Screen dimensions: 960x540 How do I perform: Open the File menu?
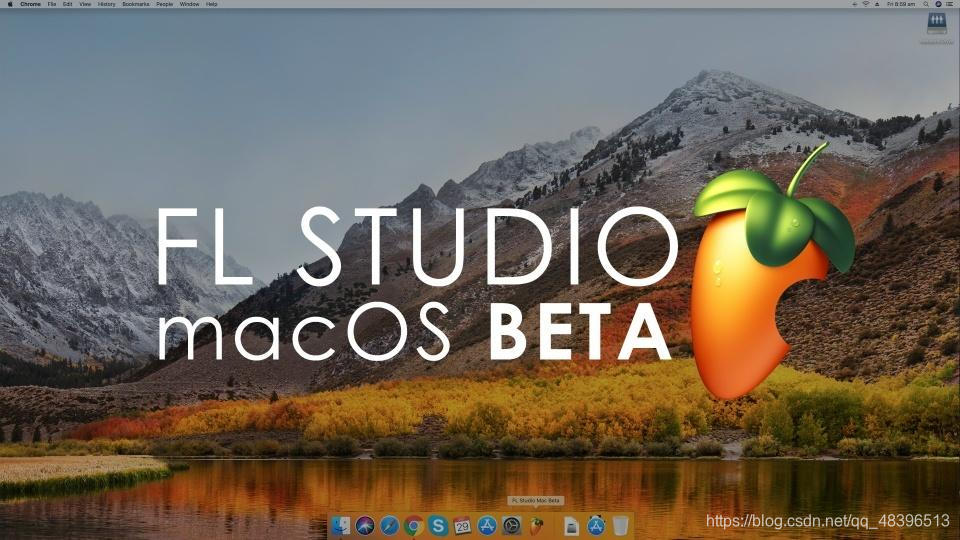[x=52, y=4]
